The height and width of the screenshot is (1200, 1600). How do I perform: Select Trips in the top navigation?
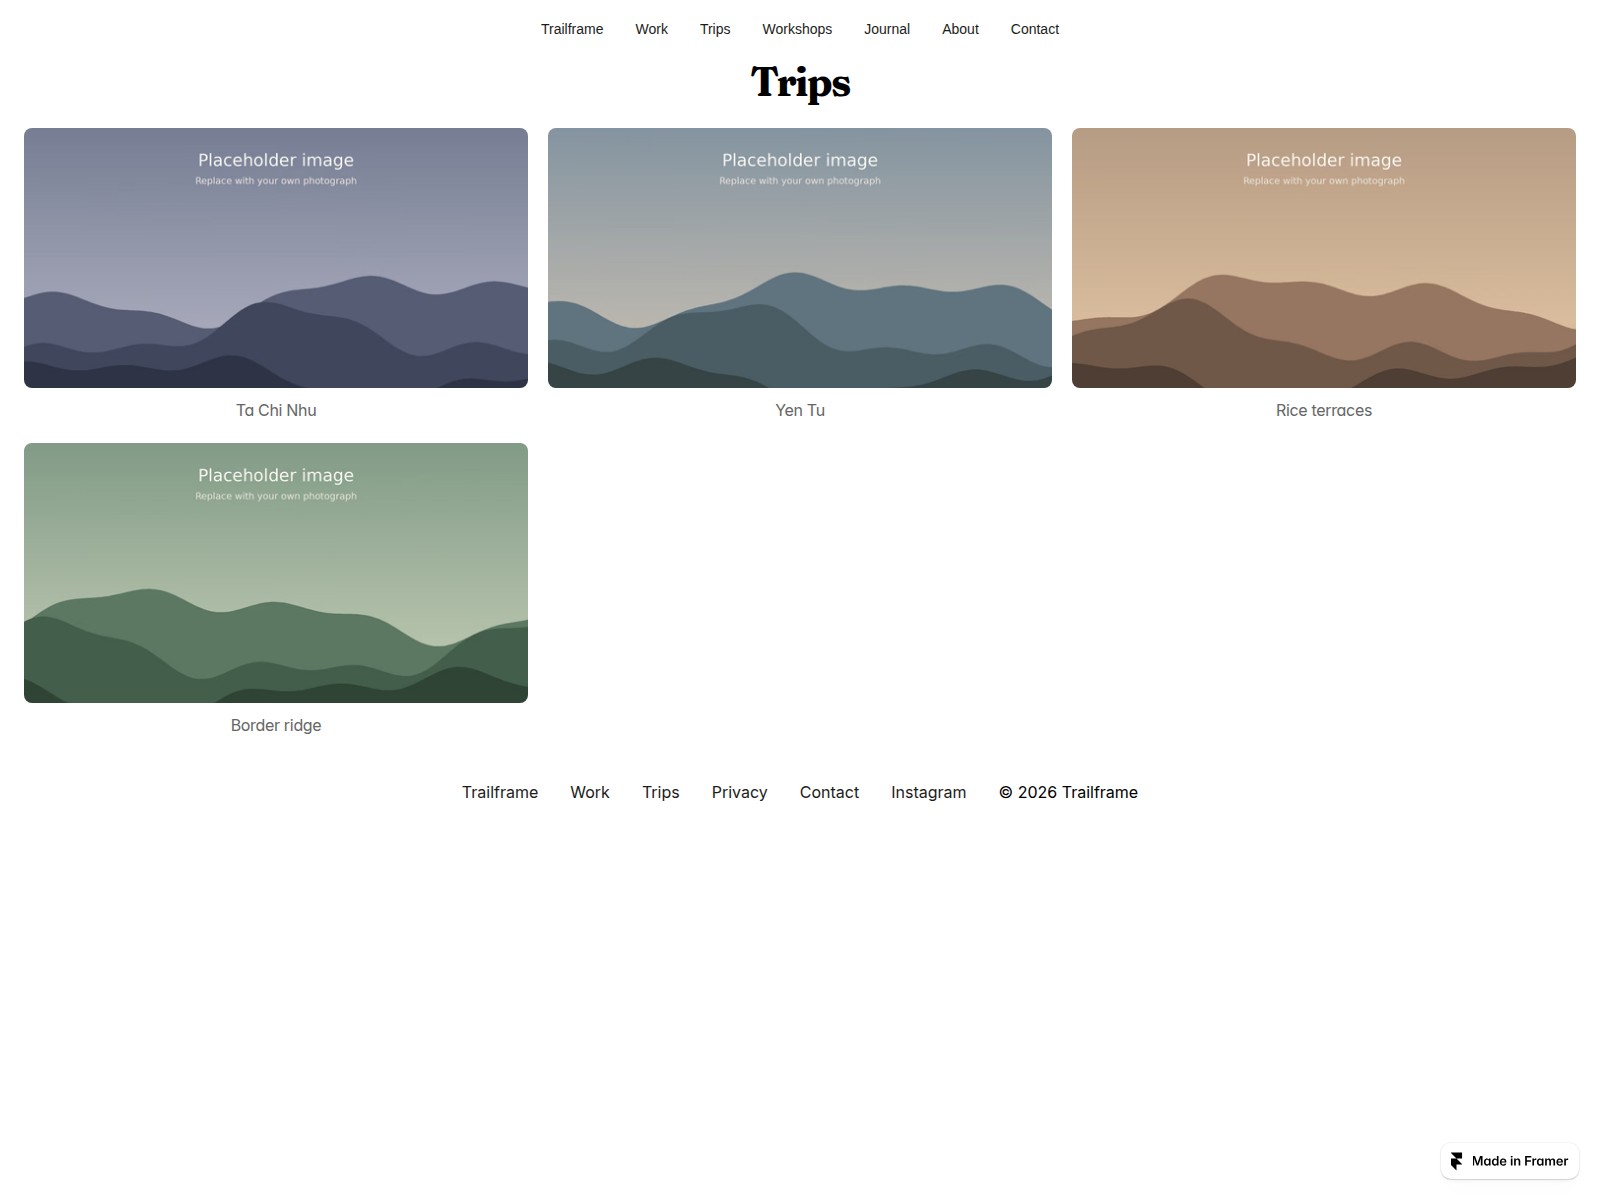coord(715,29)
